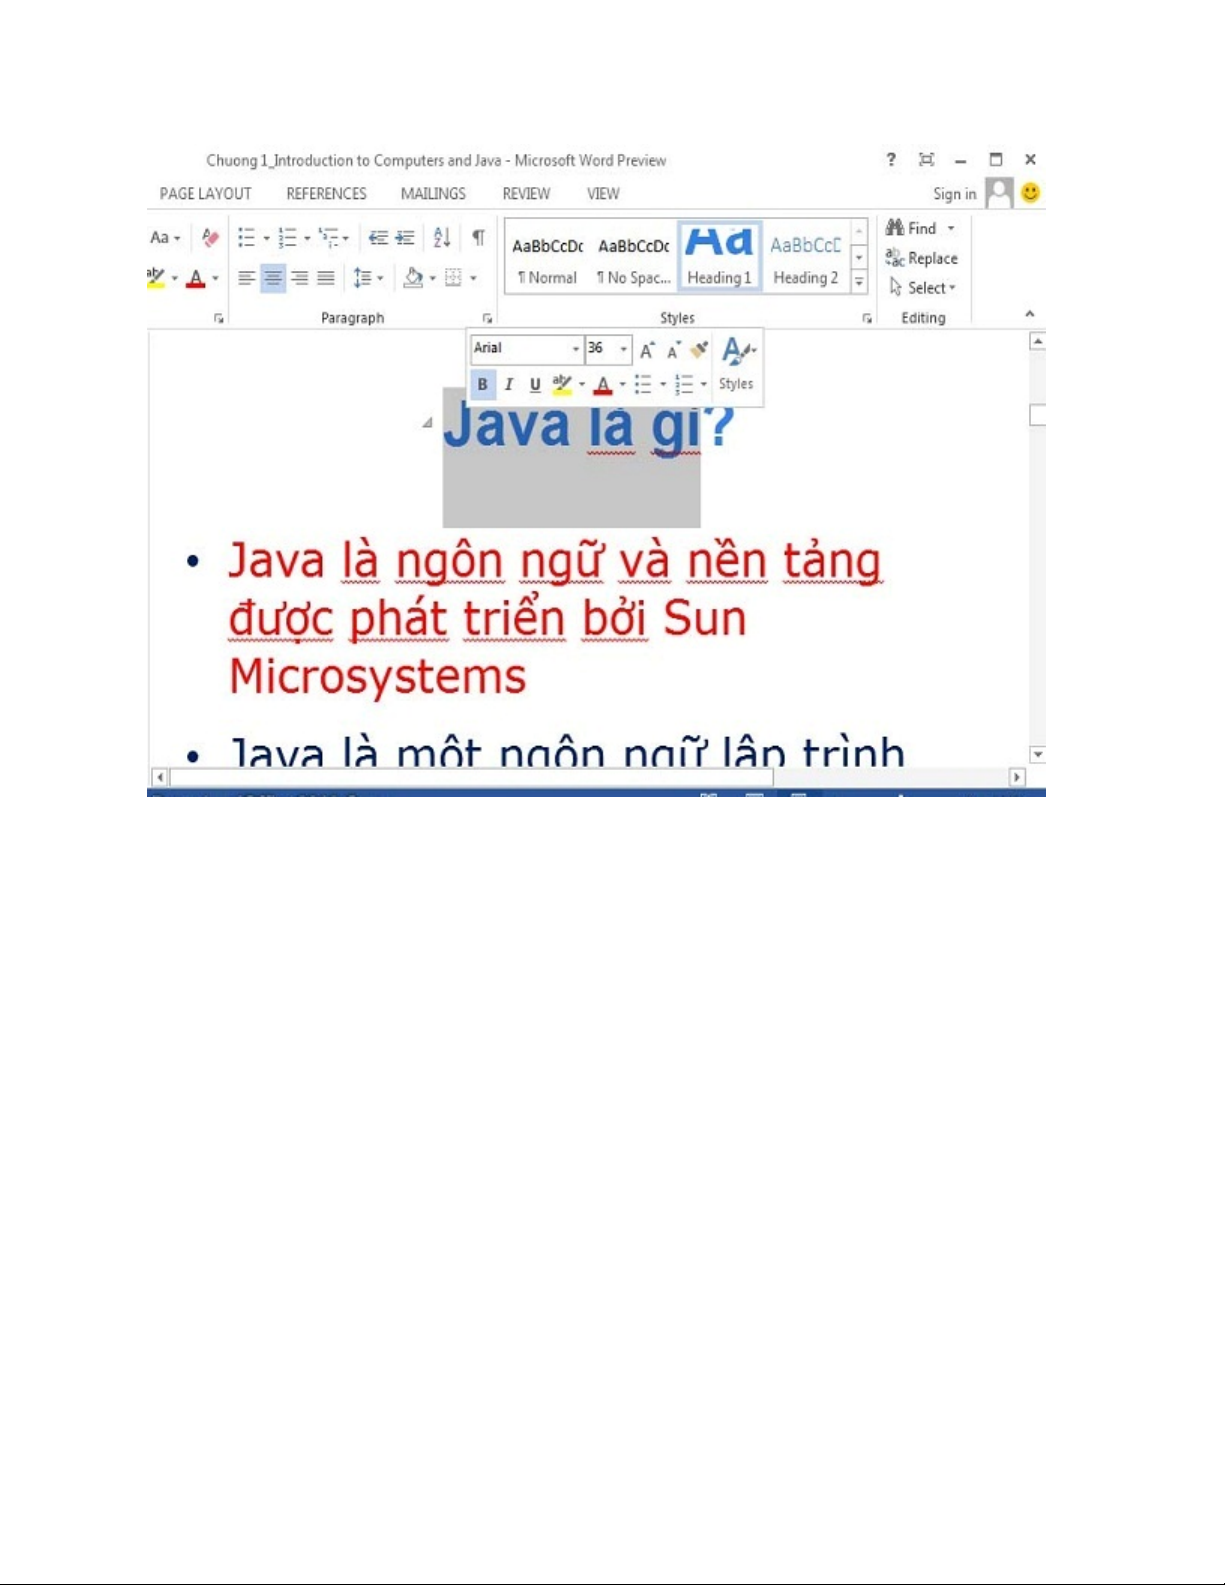Click the Replace button
The height and width of the screenshot is (1585, 1225).
coord(921,258)
